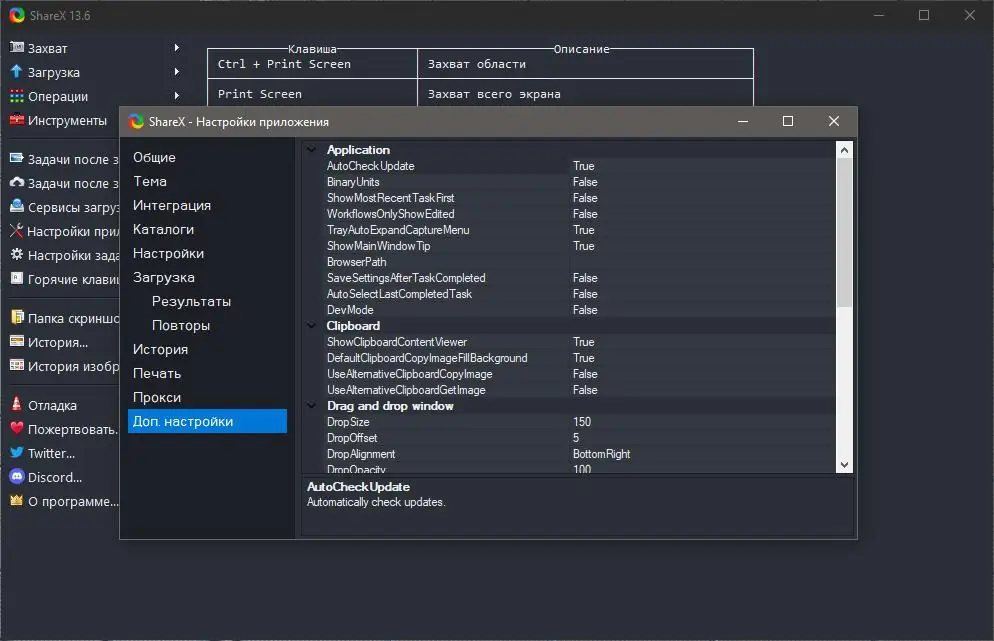Click the Загрузка upload arrow icon

16,72
